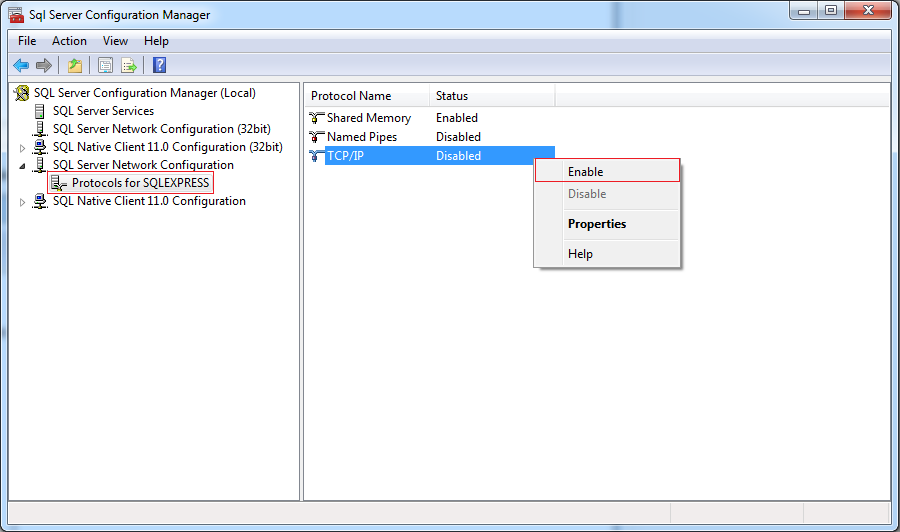Click the Back arrow toolbar icon

pos(21,65)
